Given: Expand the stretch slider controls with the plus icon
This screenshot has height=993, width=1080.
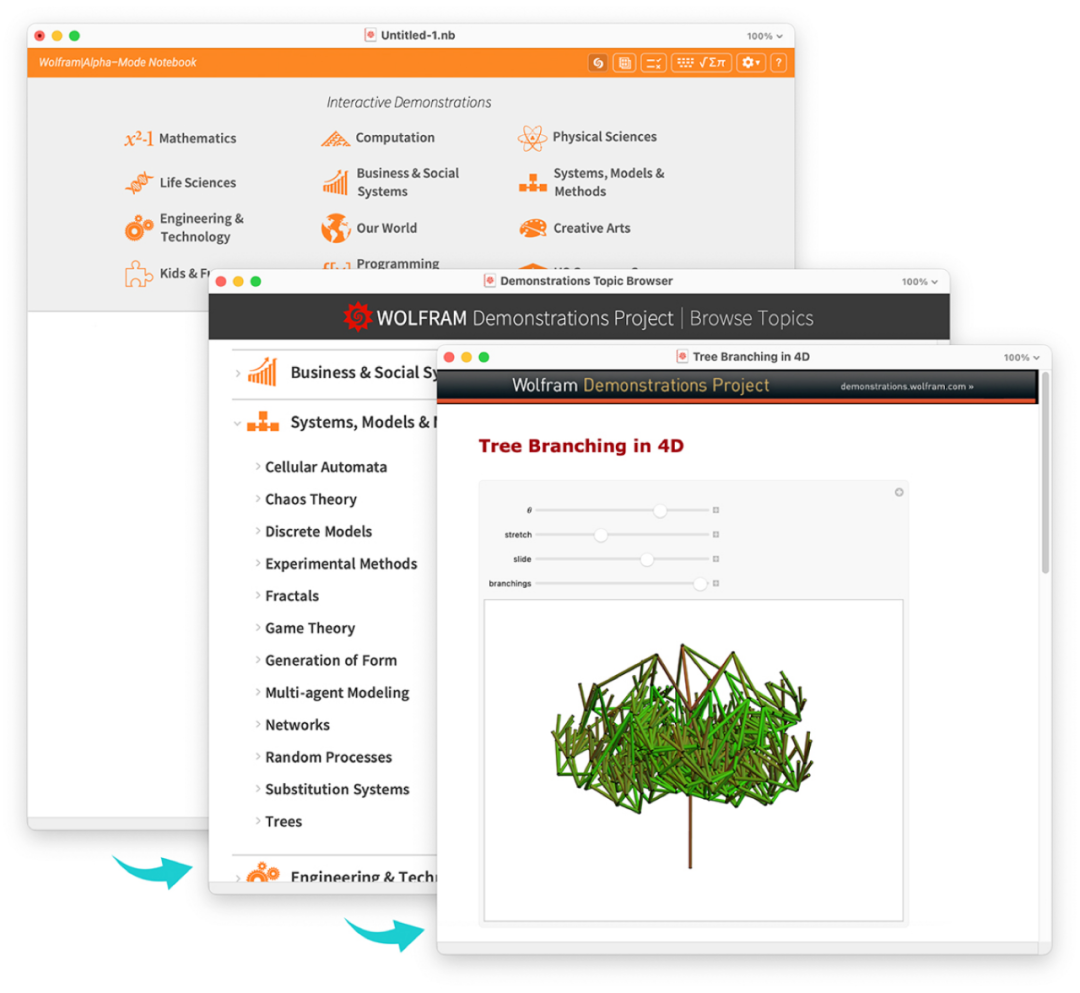Looking at the screenshot, I should [x=716, y=534].
